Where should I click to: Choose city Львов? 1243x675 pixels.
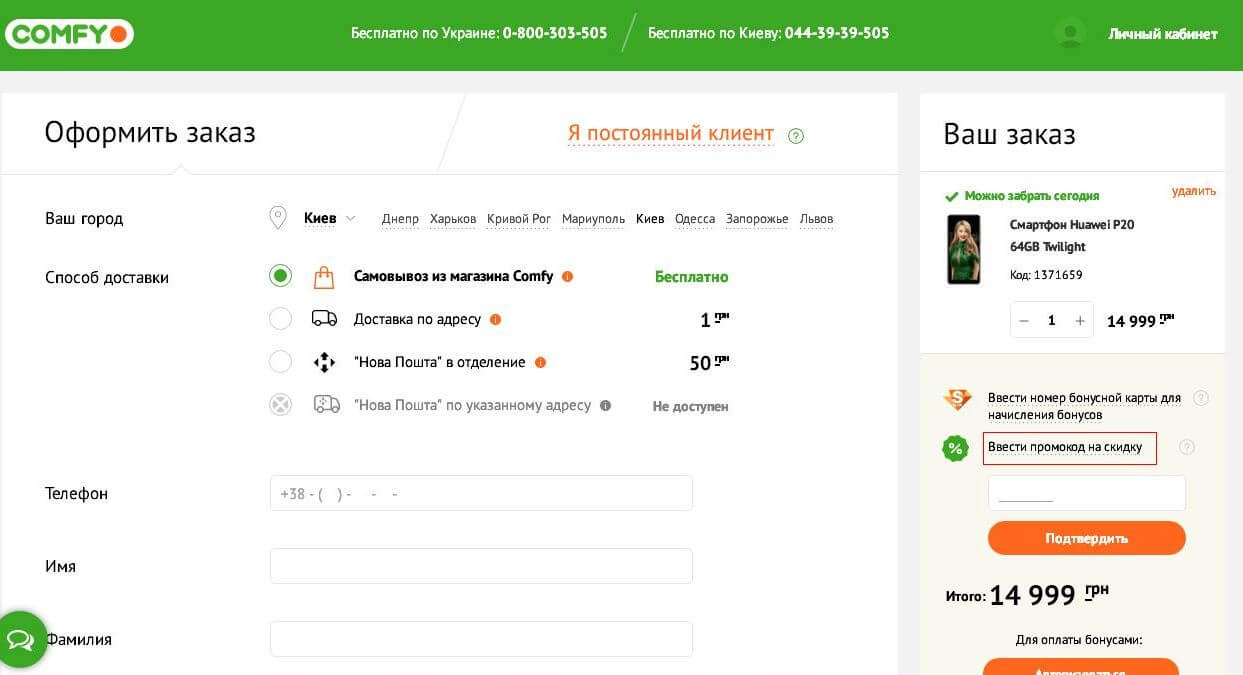pyautogui.click(x=816, y=219)
